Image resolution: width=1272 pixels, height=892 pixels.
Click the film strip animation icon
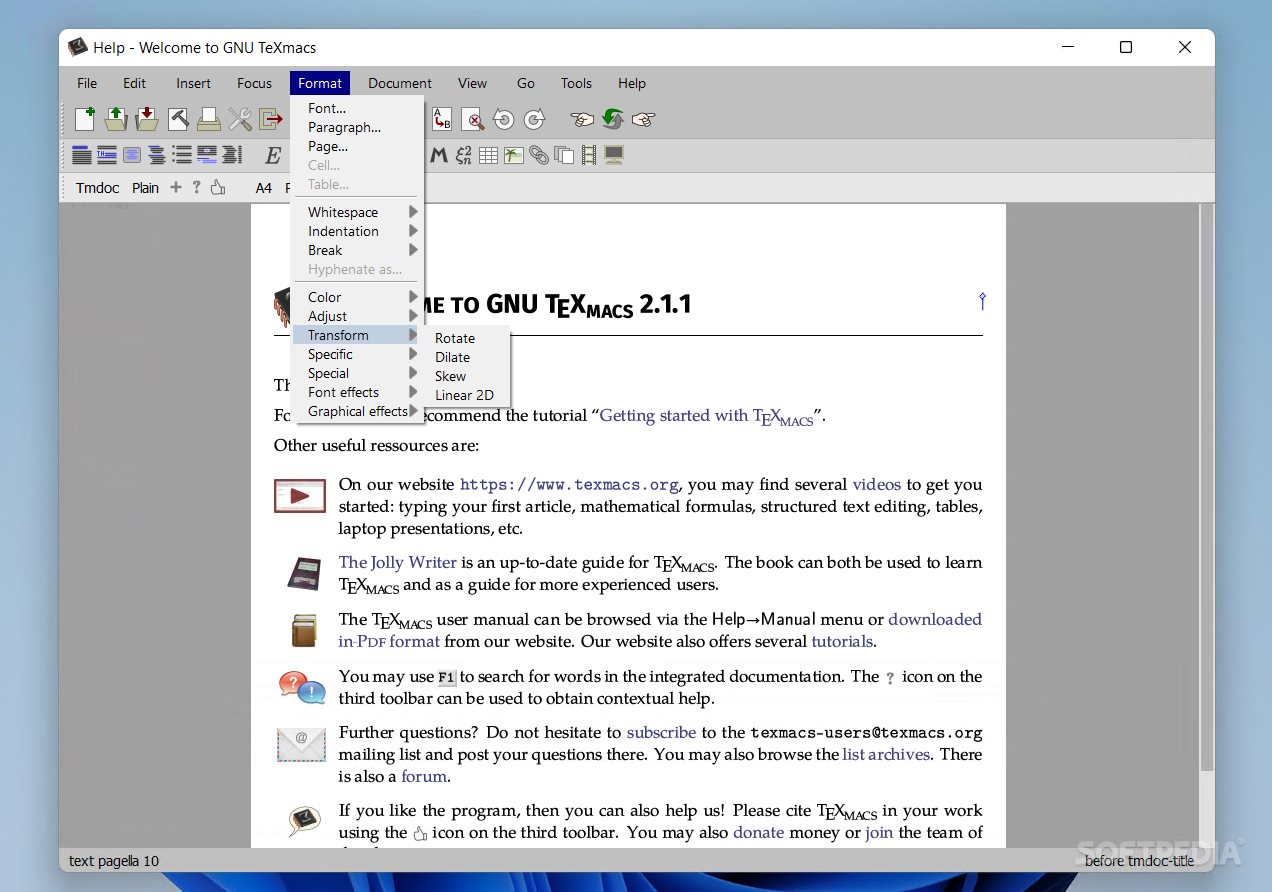(589, 155)
